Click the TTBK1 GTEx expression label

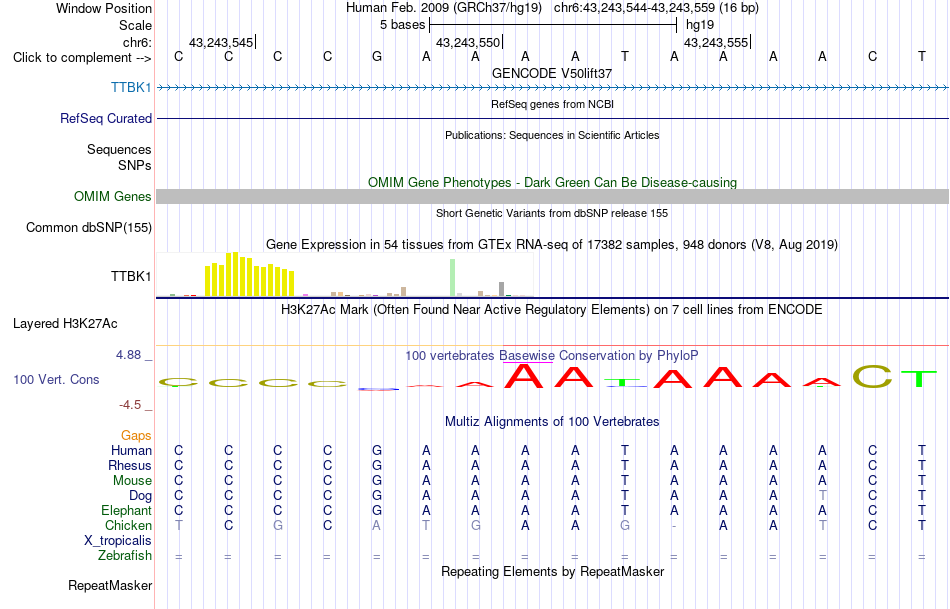[x=131, y=276]
